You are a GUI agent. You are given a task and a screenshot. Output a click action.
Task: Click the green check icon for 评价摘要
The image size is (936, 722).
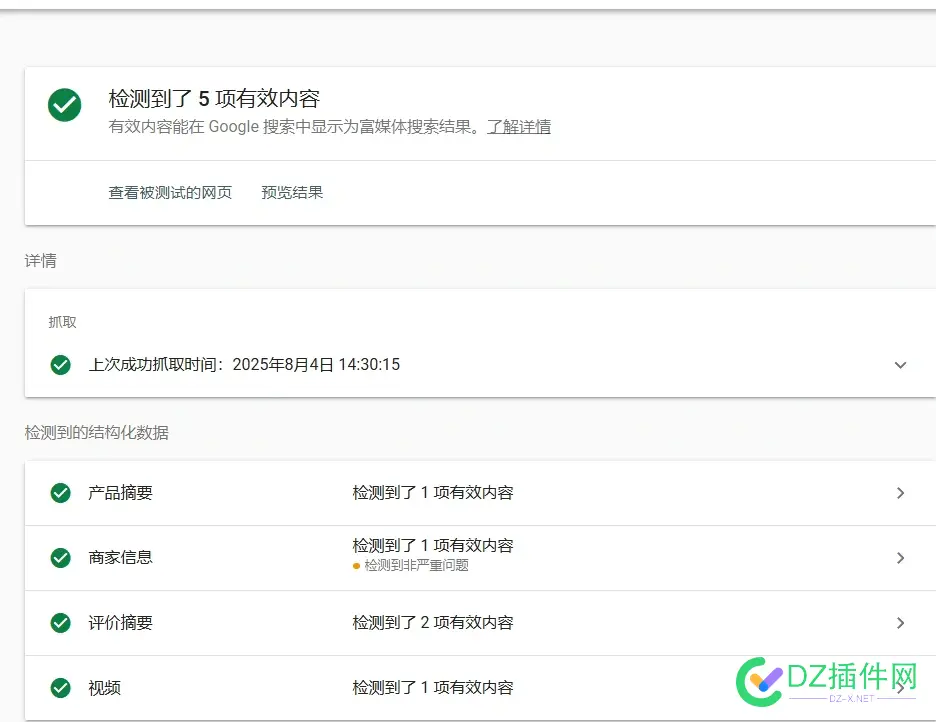[x=60, y=623]
